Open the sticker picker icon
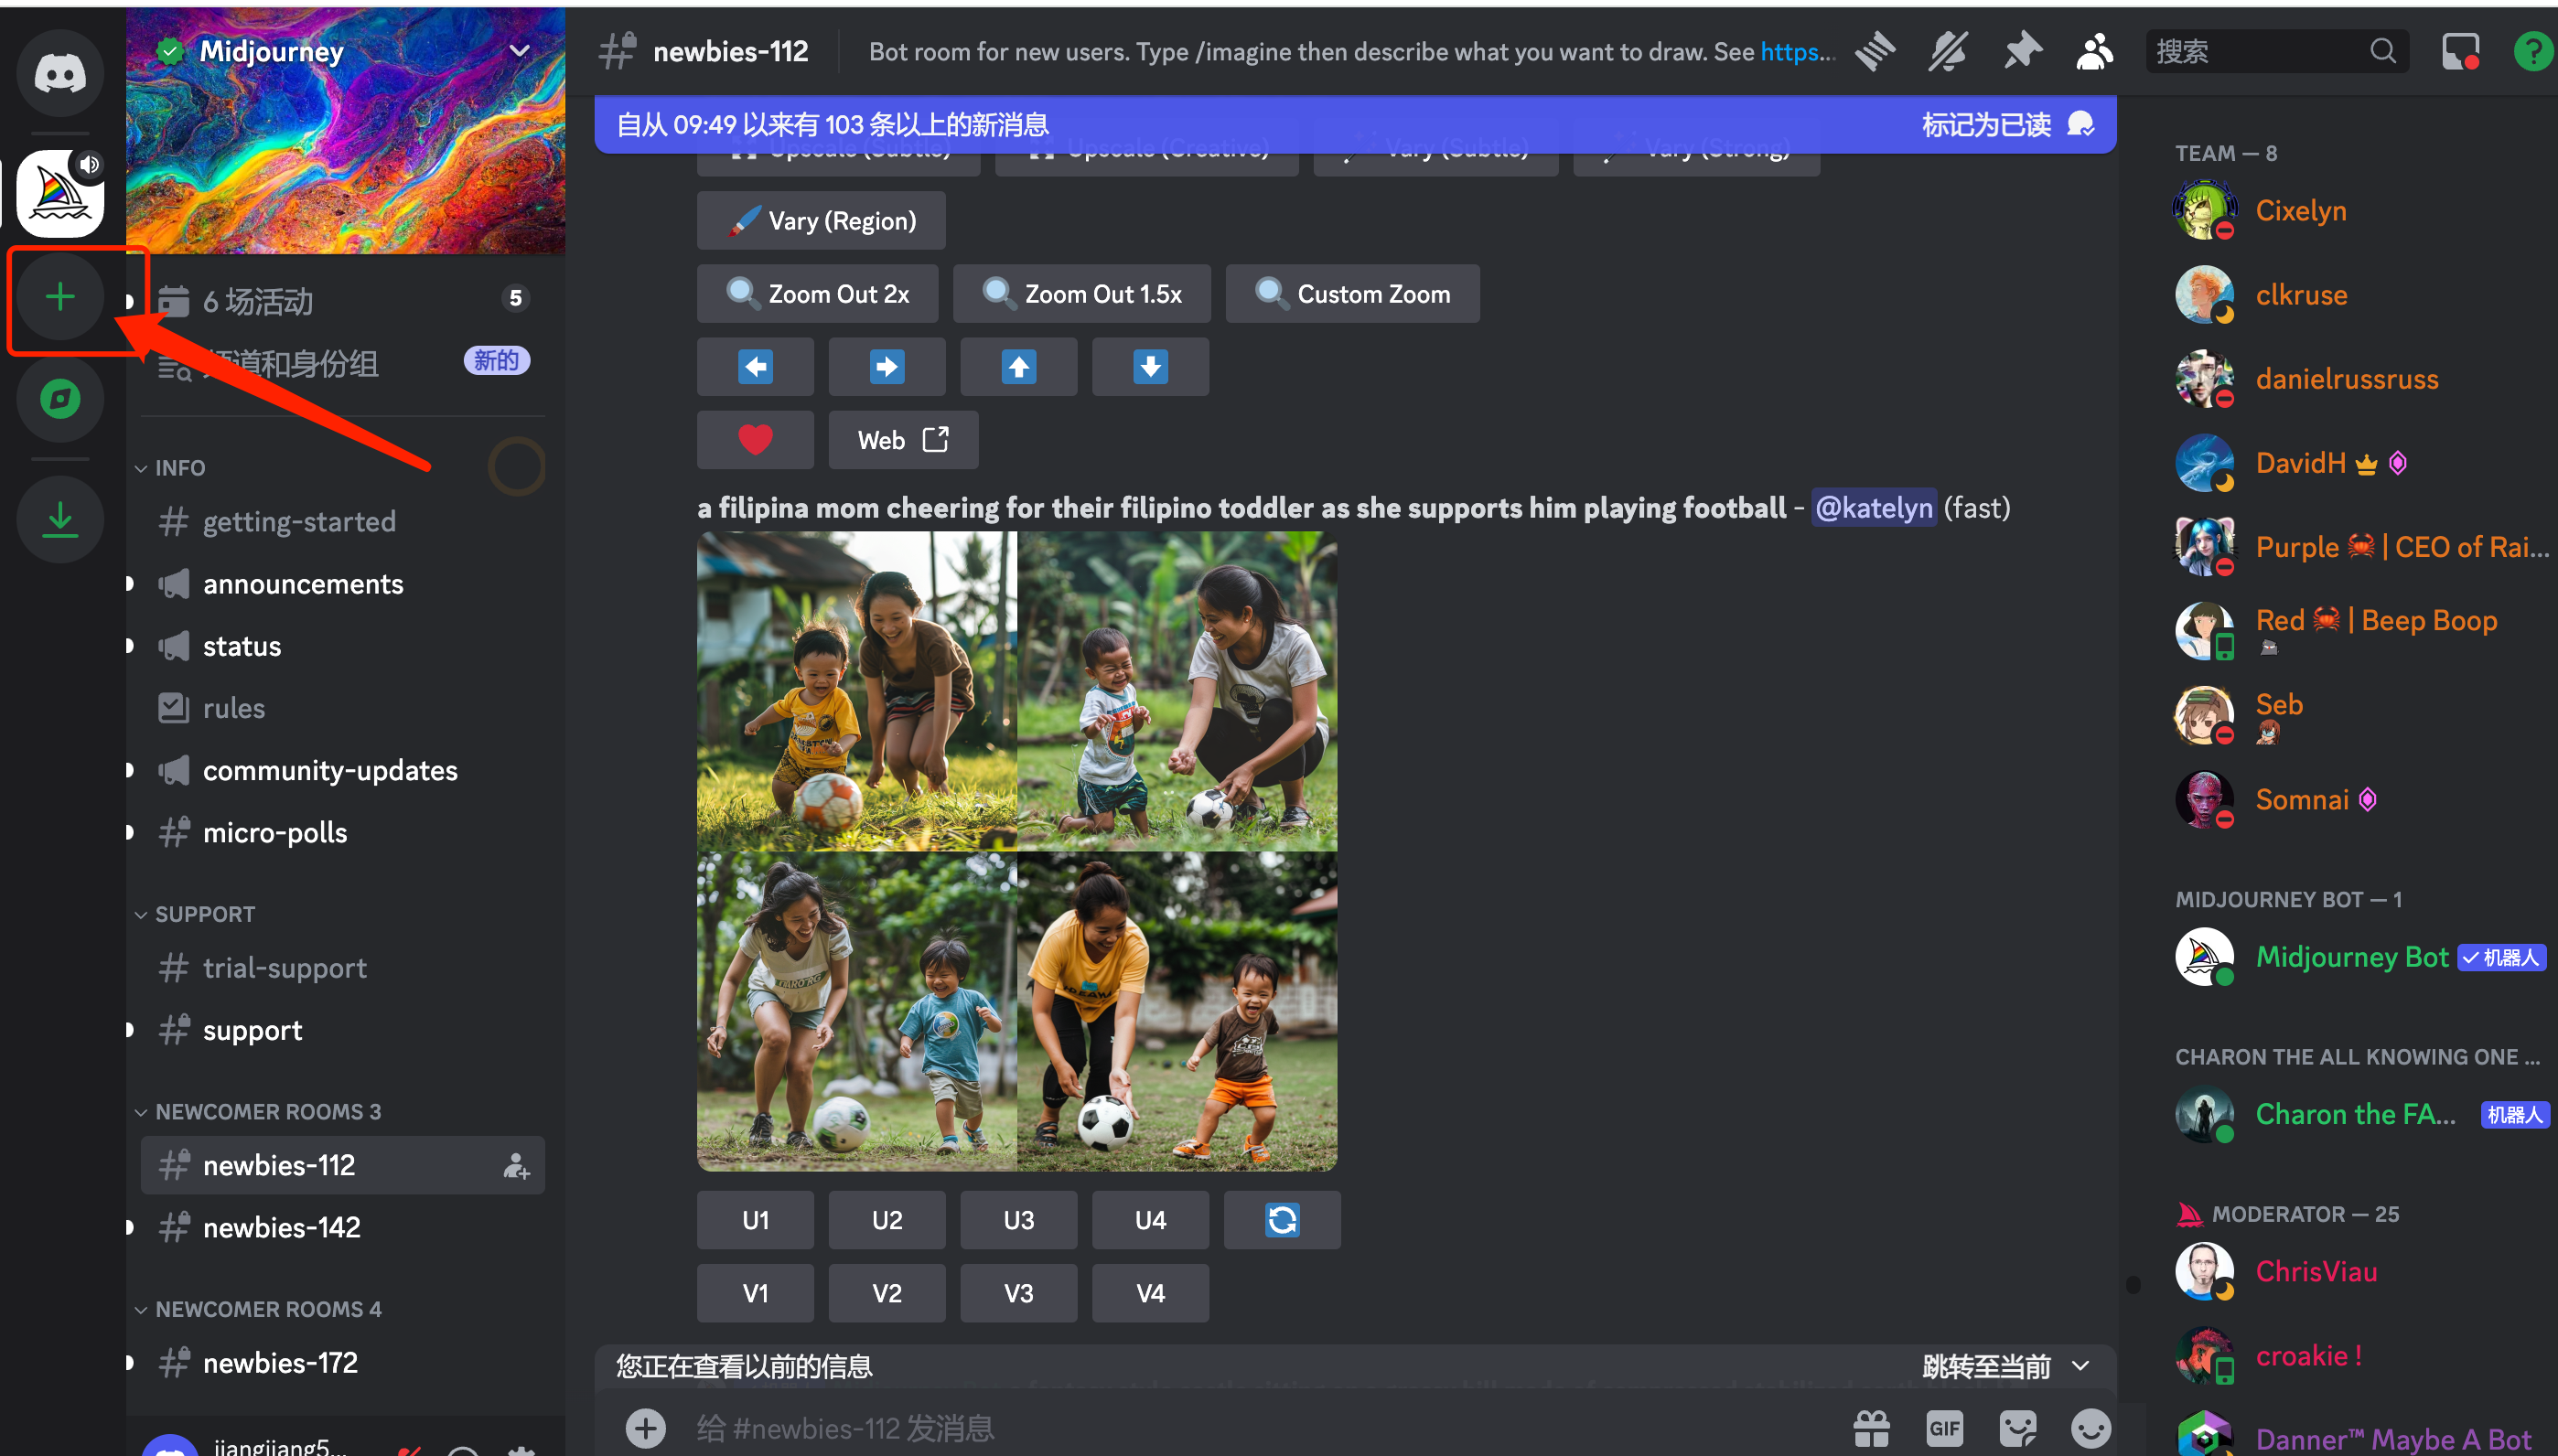This screenshot has height=1456, width=2558. (x=2018, y=1428)
